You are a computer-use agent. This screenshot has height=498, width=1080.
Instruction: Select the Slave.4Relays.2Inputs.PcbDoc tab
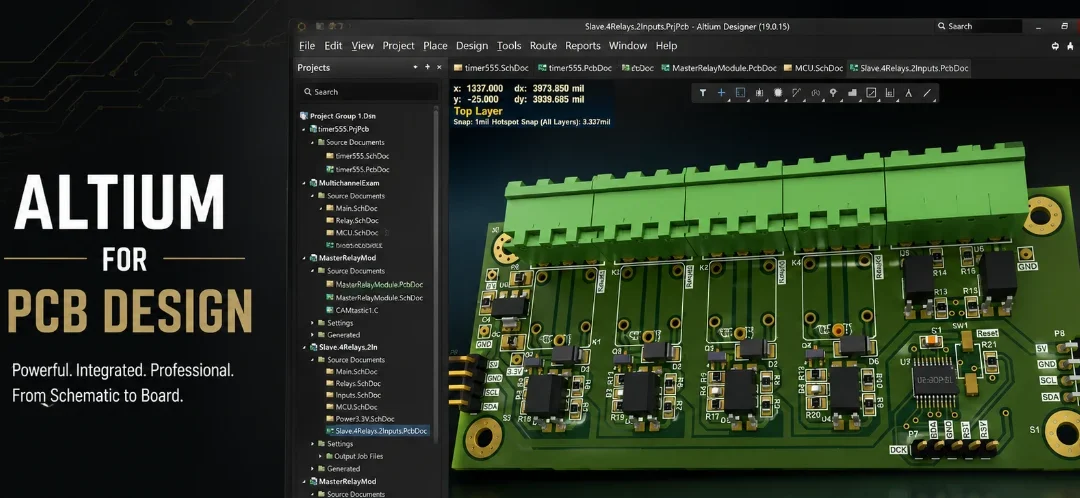click(909, 68)
